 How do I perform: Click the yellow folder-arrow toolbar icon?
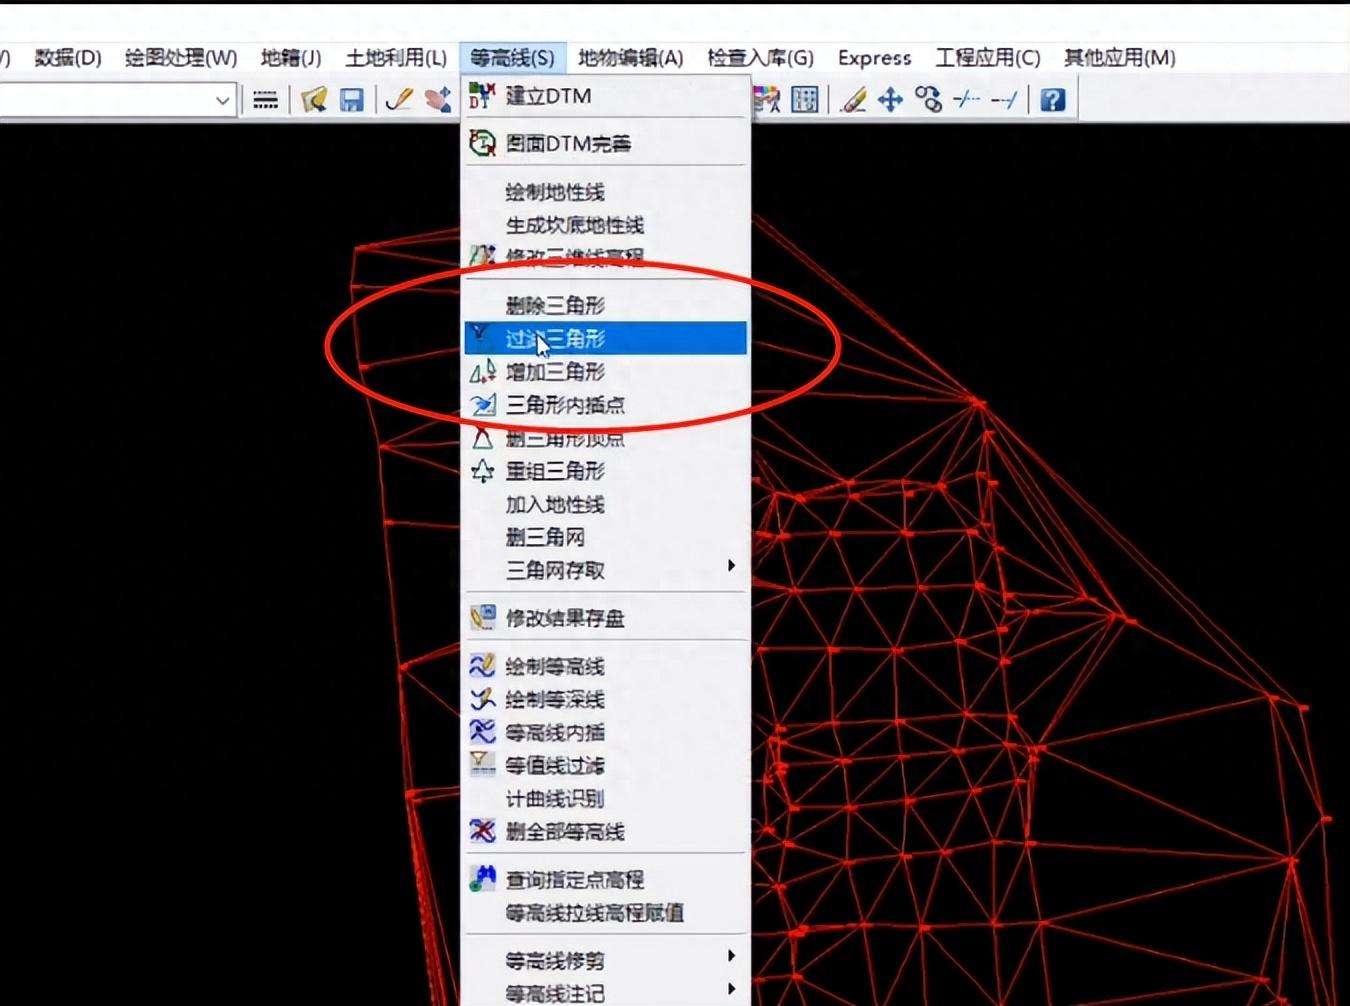(x=313, y=100)
